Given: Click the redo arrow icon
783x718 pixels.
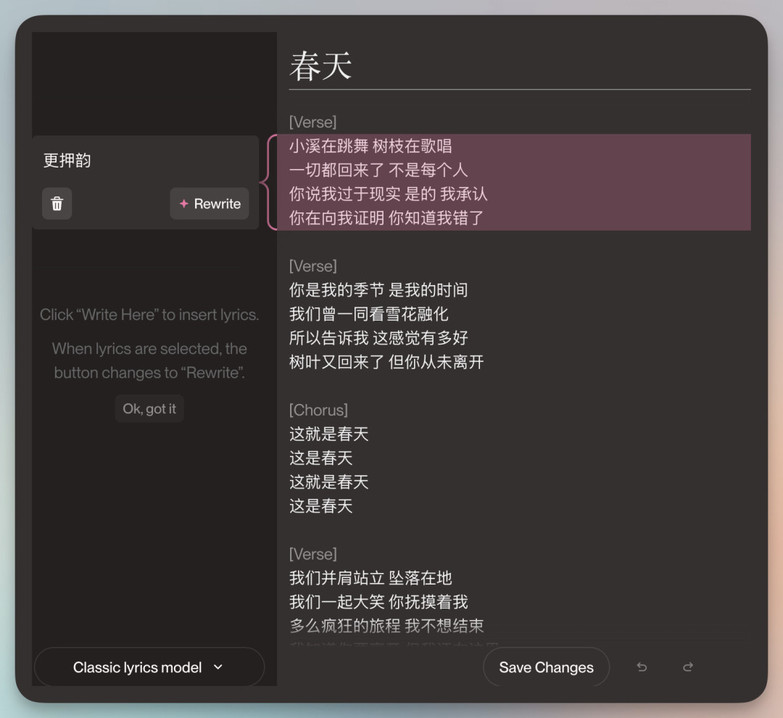Looking at the screenshot, I should click(x=688, y=667).
